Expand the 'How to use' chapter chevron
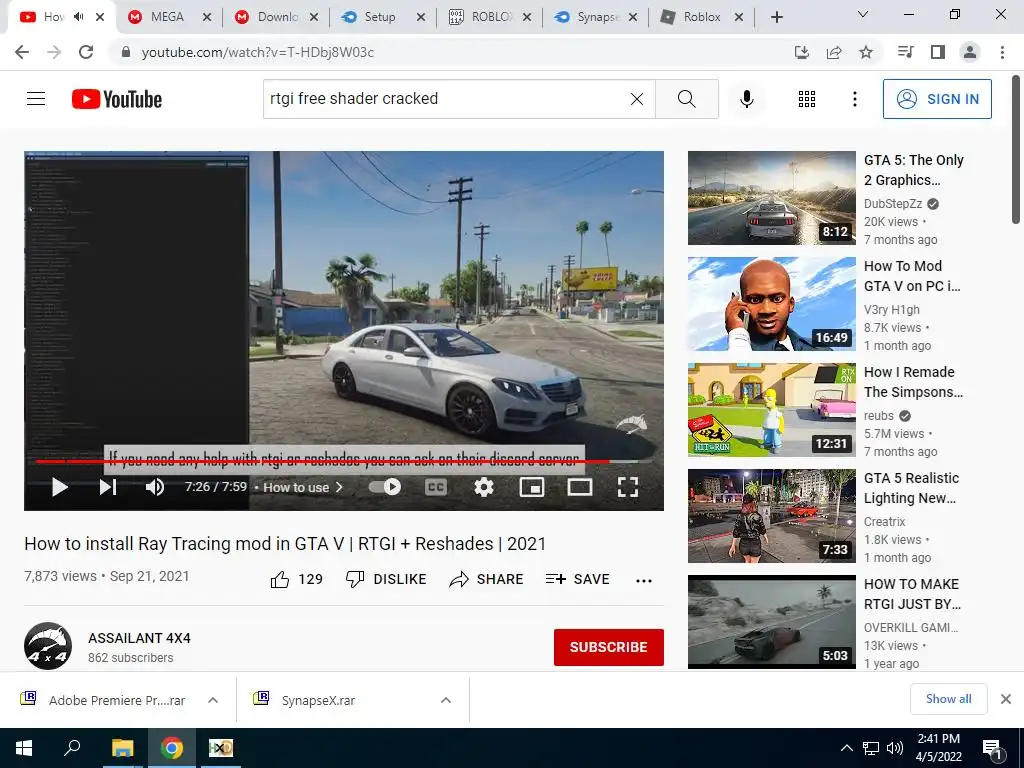 click(x=339, y=487)
